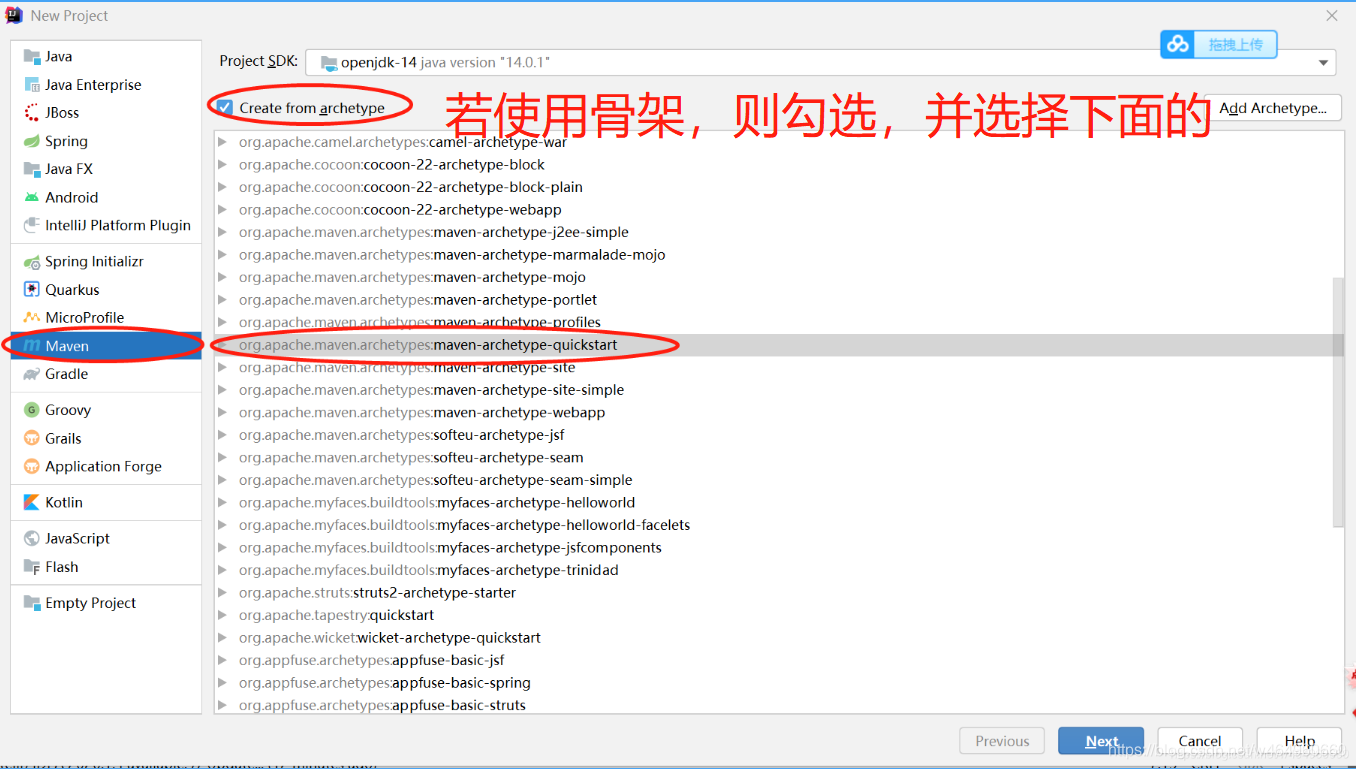Click the Maven 'm' icon
This screenshot has width=1356, height=769.
coord(32,346)
